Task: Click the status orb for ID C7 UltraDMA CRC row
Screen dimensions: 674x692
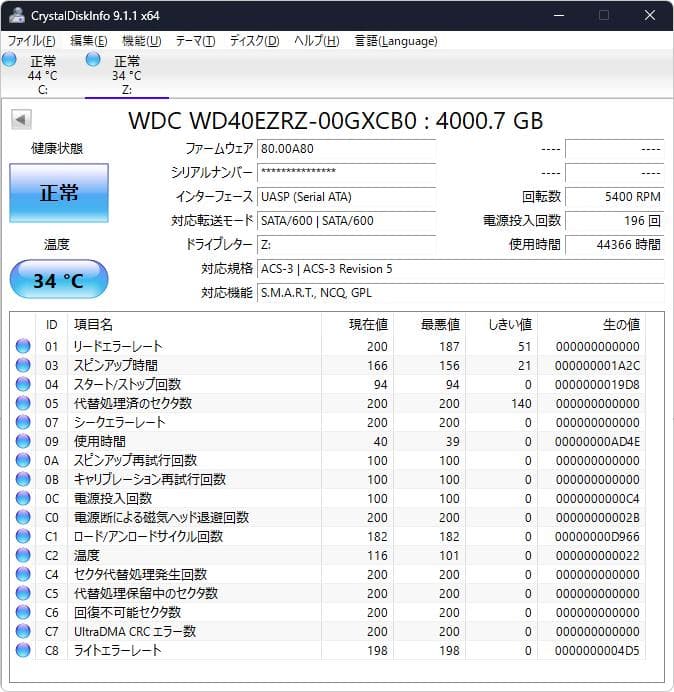Action: 23,631
